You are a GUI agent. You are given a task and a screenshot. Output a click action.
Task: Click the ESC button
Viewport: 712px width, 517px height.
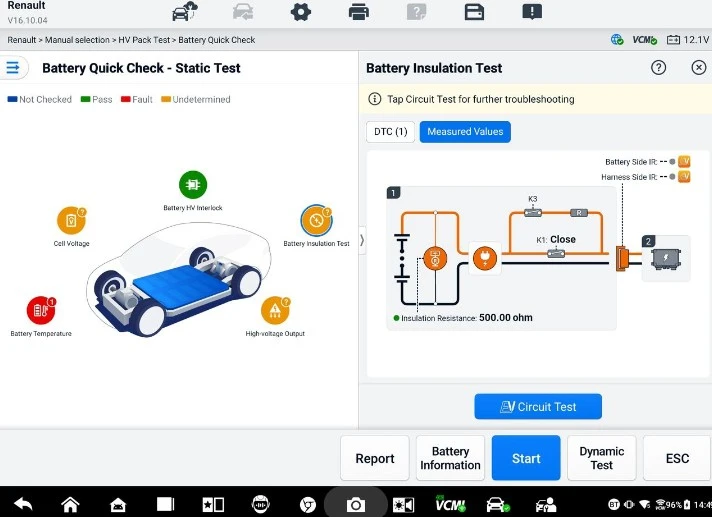(x=677, y=458)
